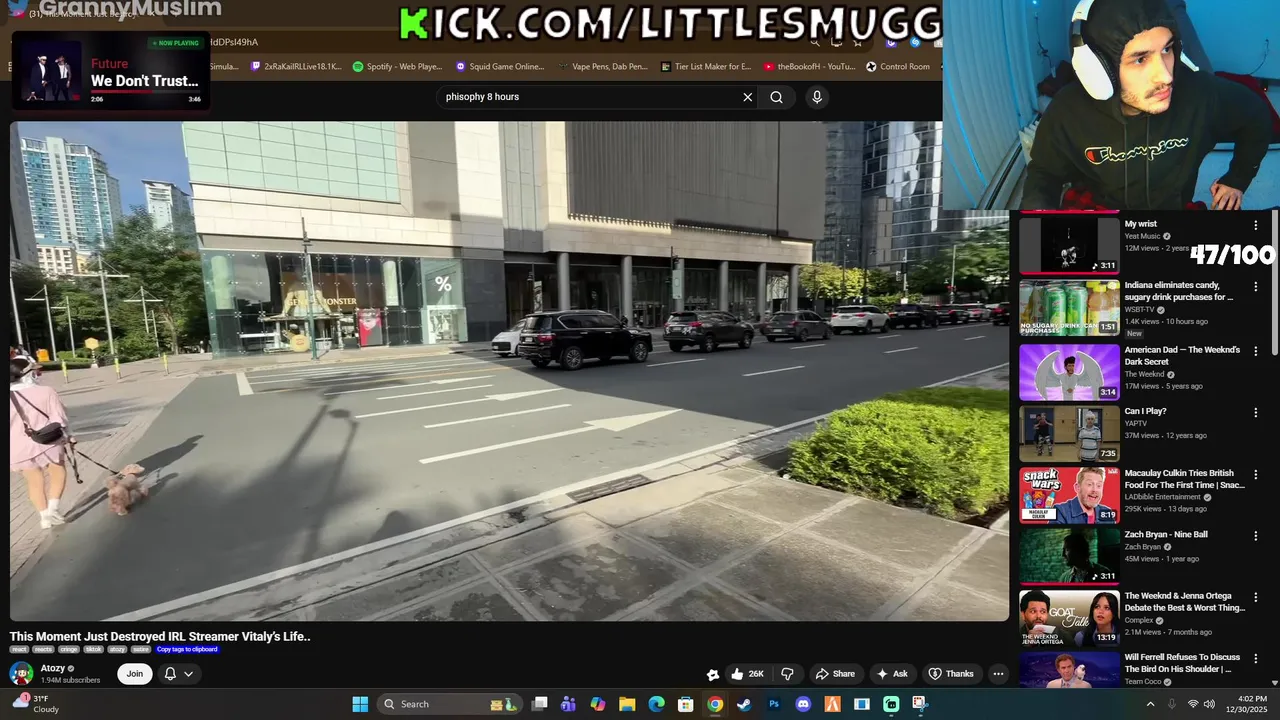This screenshot has width=1280, height=720.
Task: Open the 'Control Room' bookmark
Action: [x=898, y=66]
